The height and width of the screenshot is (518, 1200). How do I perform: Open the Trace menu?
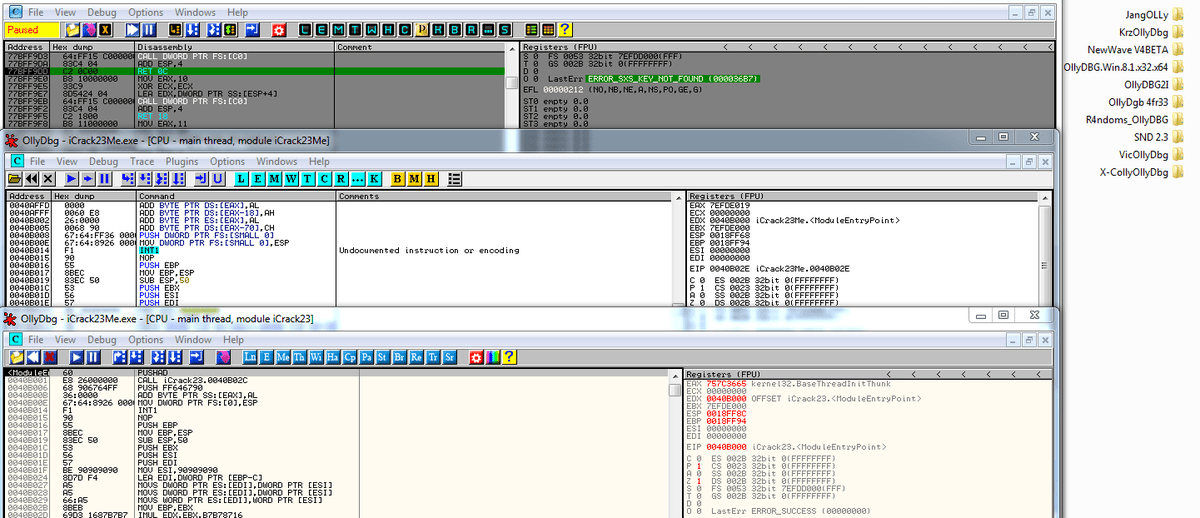click(142, 161)
